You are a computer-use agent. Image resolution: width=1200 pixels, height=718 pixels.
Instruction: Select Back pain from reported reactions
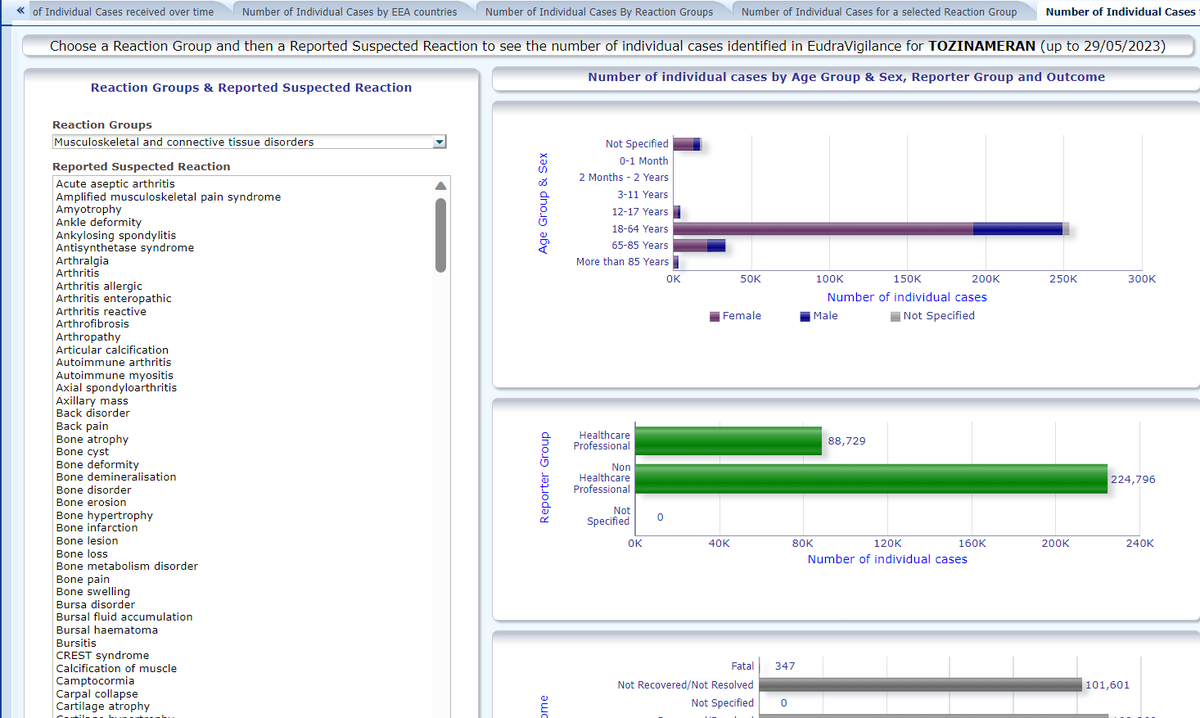tap(82, 426)
